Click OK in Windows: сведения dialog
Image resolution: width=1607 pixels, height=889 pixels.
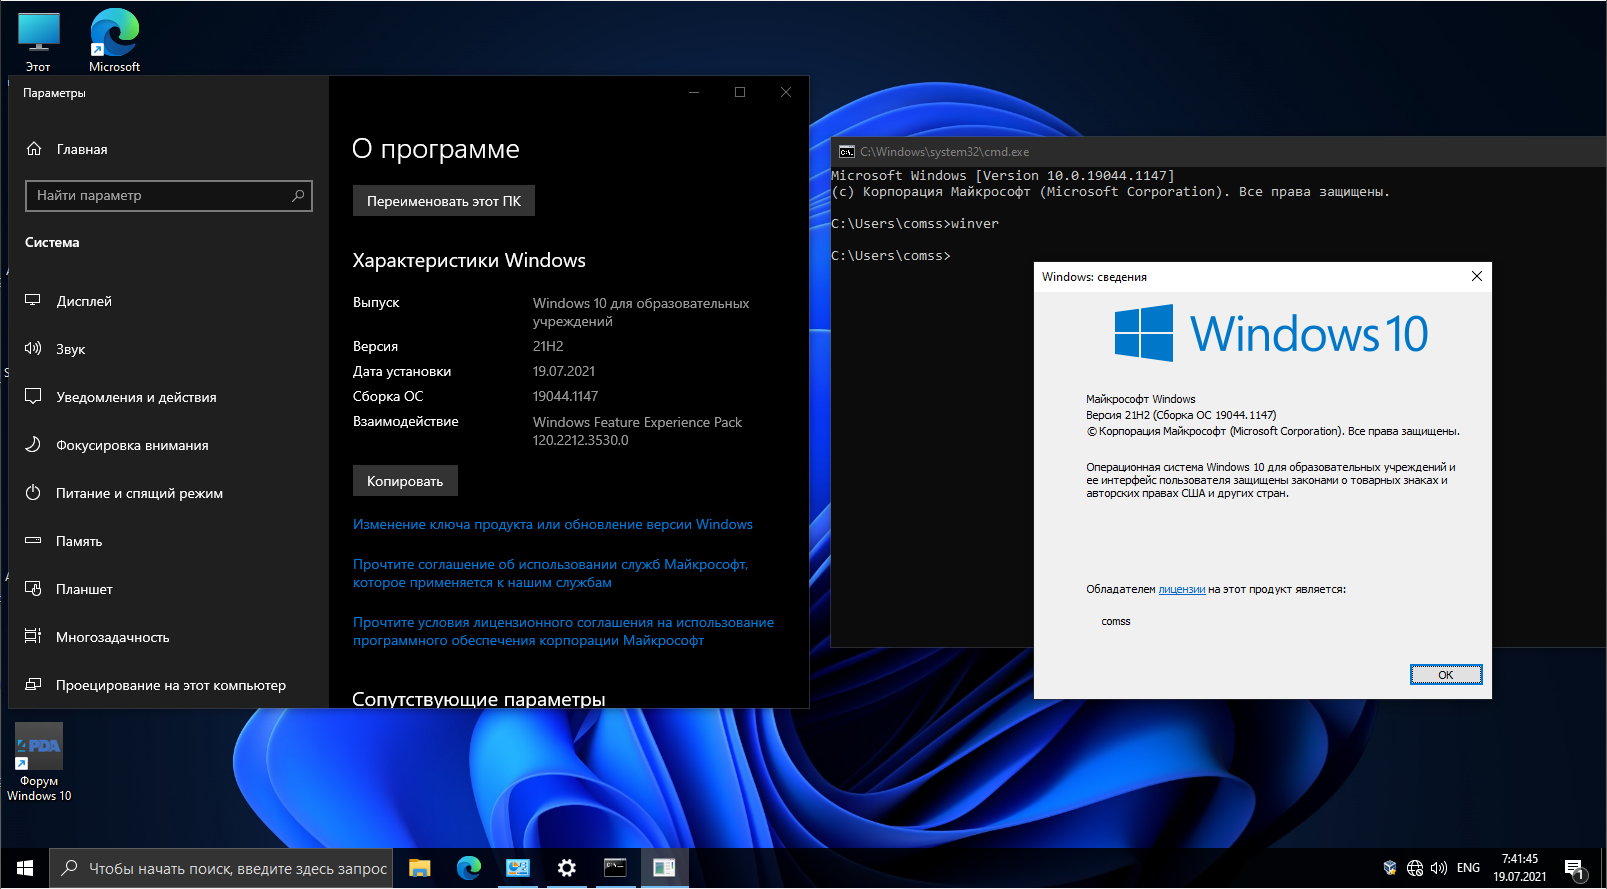tap(1446, 675)
